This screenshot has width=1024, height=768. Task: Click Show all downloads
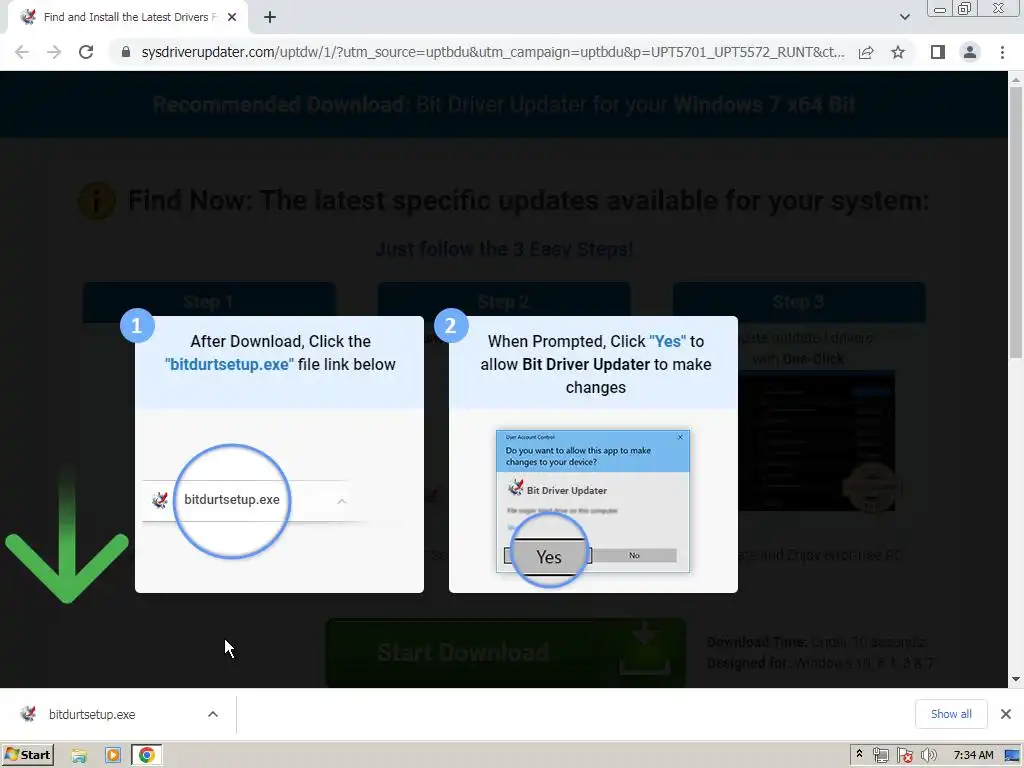point(951,714)
